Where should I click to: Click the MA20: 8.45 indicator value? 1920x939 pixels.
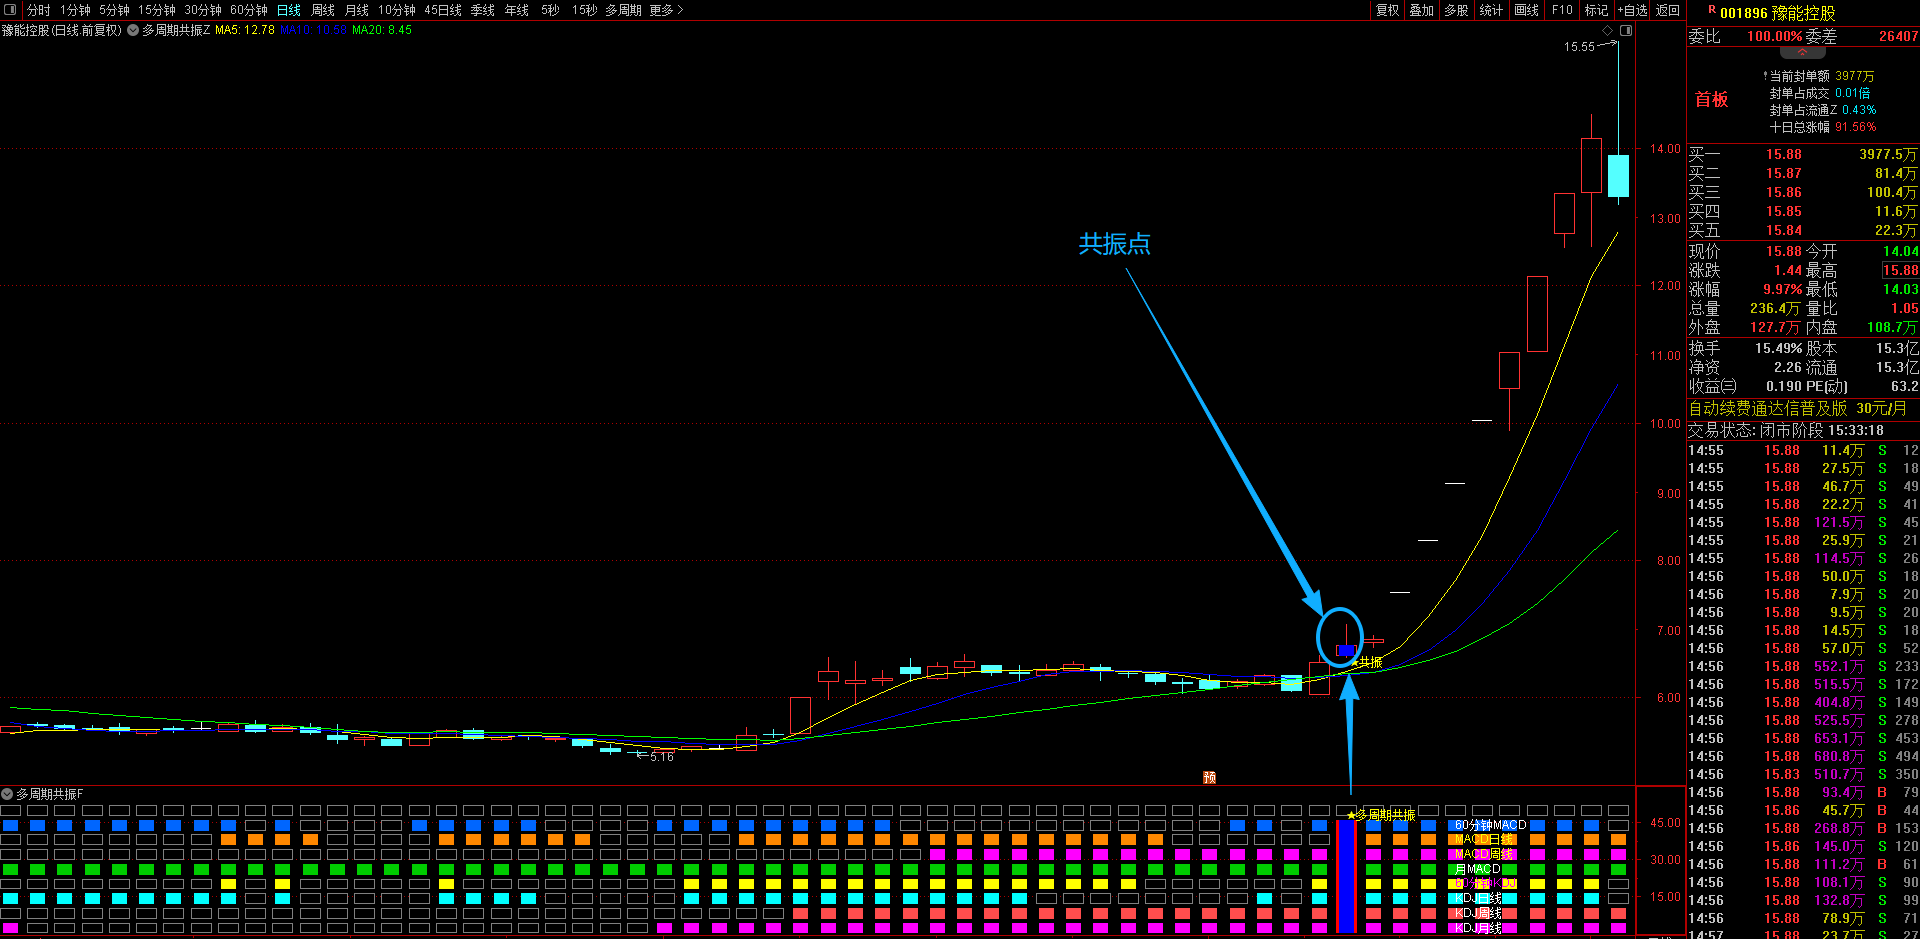click(x=382, y=30)
